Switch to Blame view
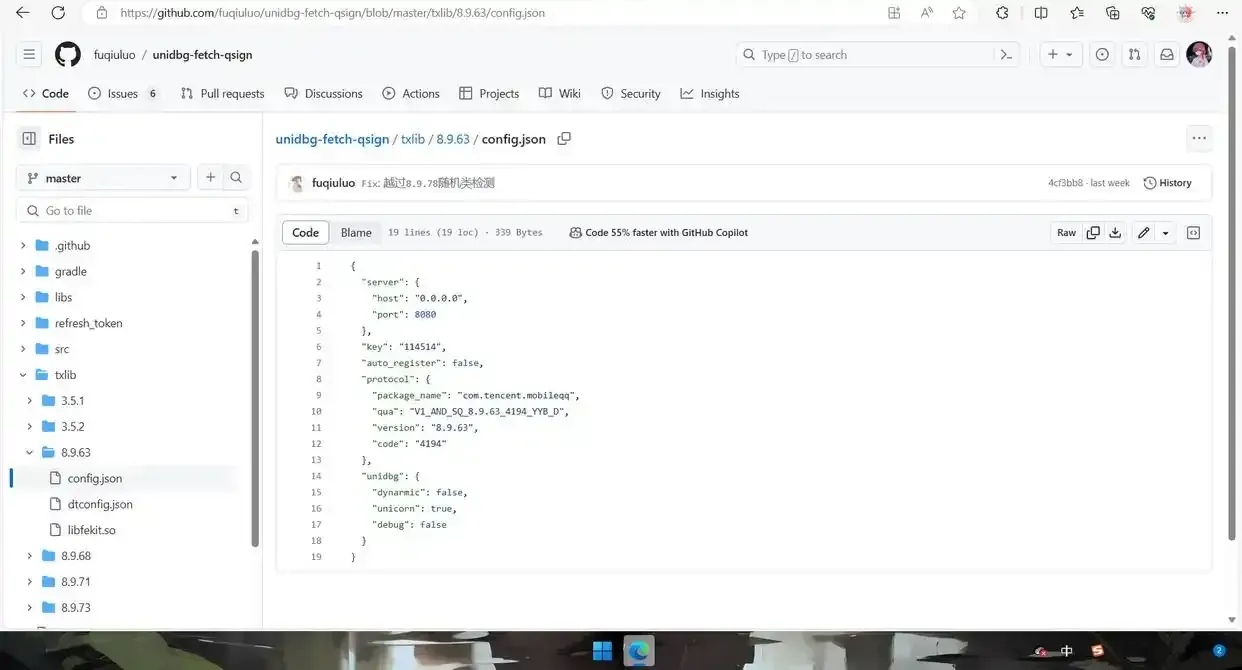 356,233
